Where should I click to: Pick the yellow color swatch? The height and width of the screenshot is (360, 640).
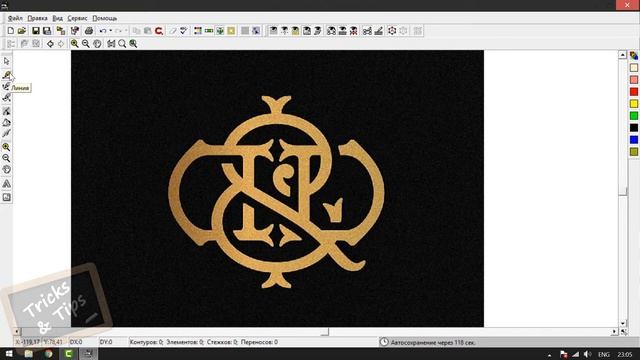633,104
